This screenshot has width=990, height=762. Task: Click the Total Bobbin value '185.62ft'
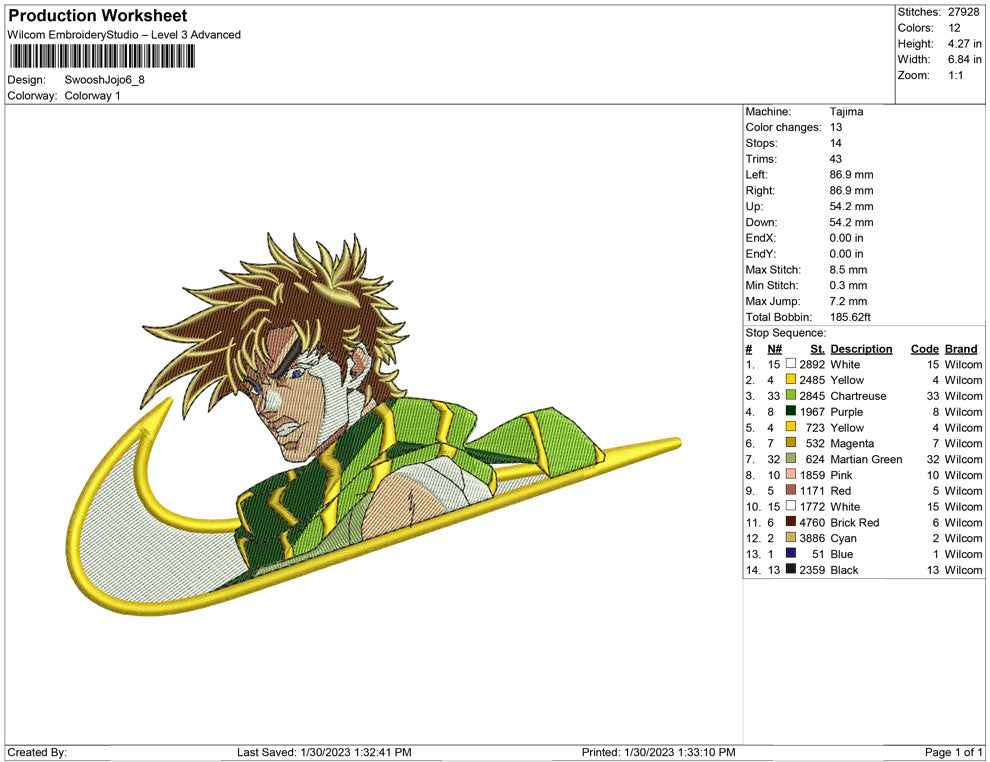[x=850, y=317]
